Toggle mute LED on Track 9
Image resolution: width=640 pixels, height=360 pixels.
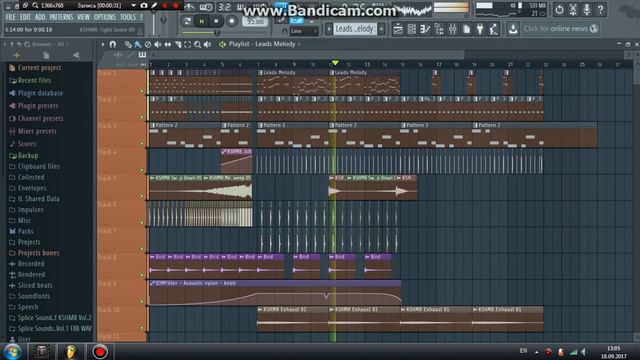click(142, 302)
